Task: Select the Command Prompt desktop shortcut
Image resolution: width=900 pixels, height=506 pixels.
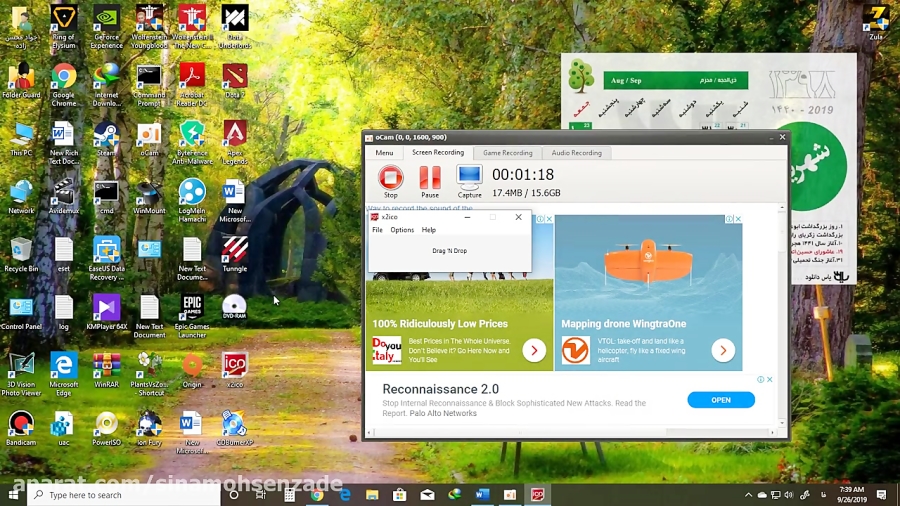Action: [x=149, y=85]
